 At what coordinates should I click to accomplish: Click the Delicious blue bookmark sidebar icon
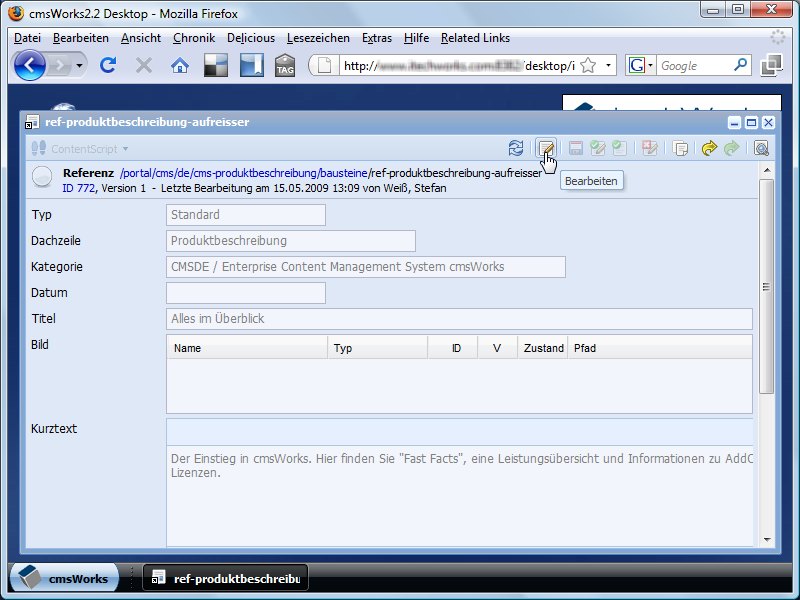252,65
